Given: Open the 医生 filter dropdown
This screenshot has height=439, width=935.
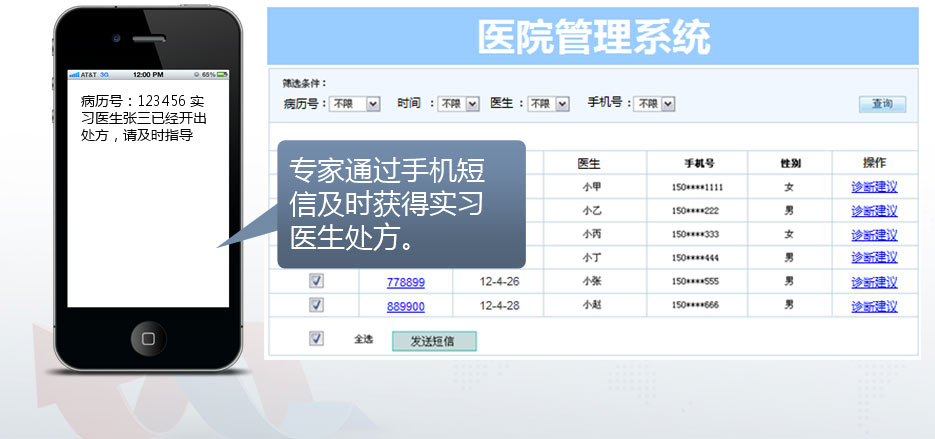Looking at the screenshot, I should coord(549,103).
